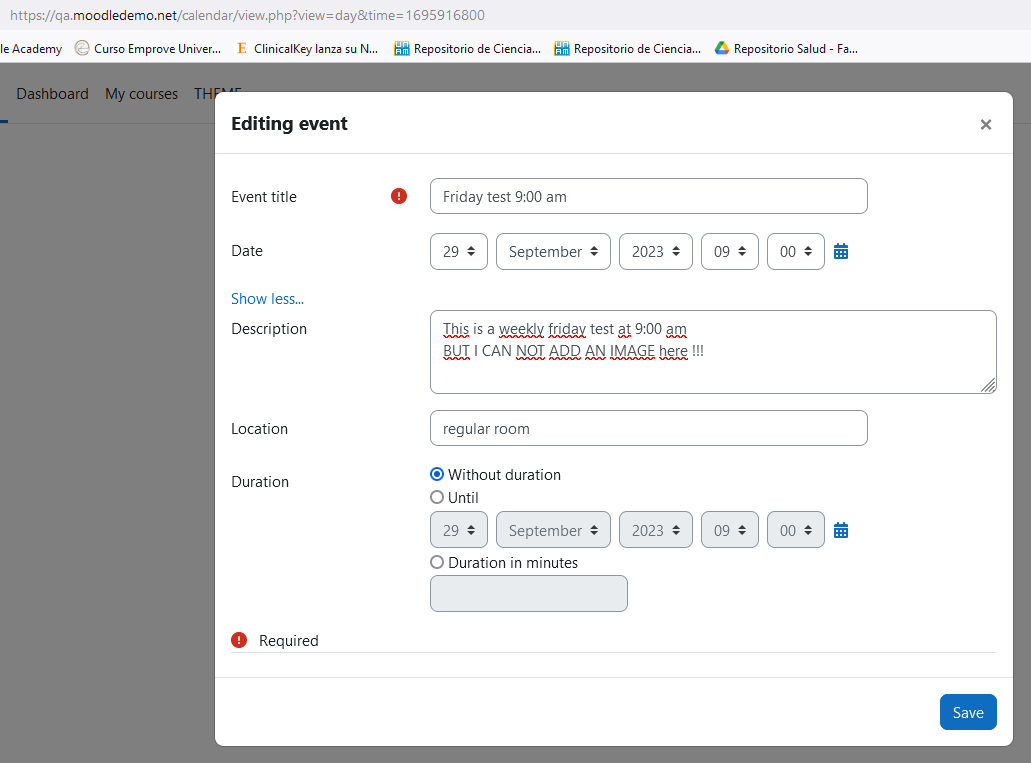The height and width of the screenshot is (763, 1031).
Task: Open the Until date calendar picker icon
Action: (x=840, y=530)
